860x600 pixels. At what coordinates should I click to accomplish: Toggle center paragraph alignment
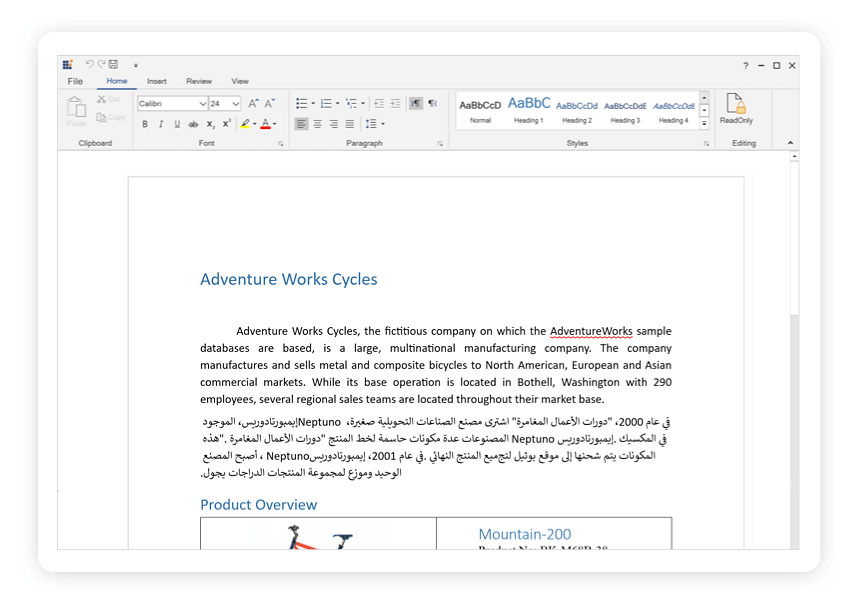[x=316, y=123]
